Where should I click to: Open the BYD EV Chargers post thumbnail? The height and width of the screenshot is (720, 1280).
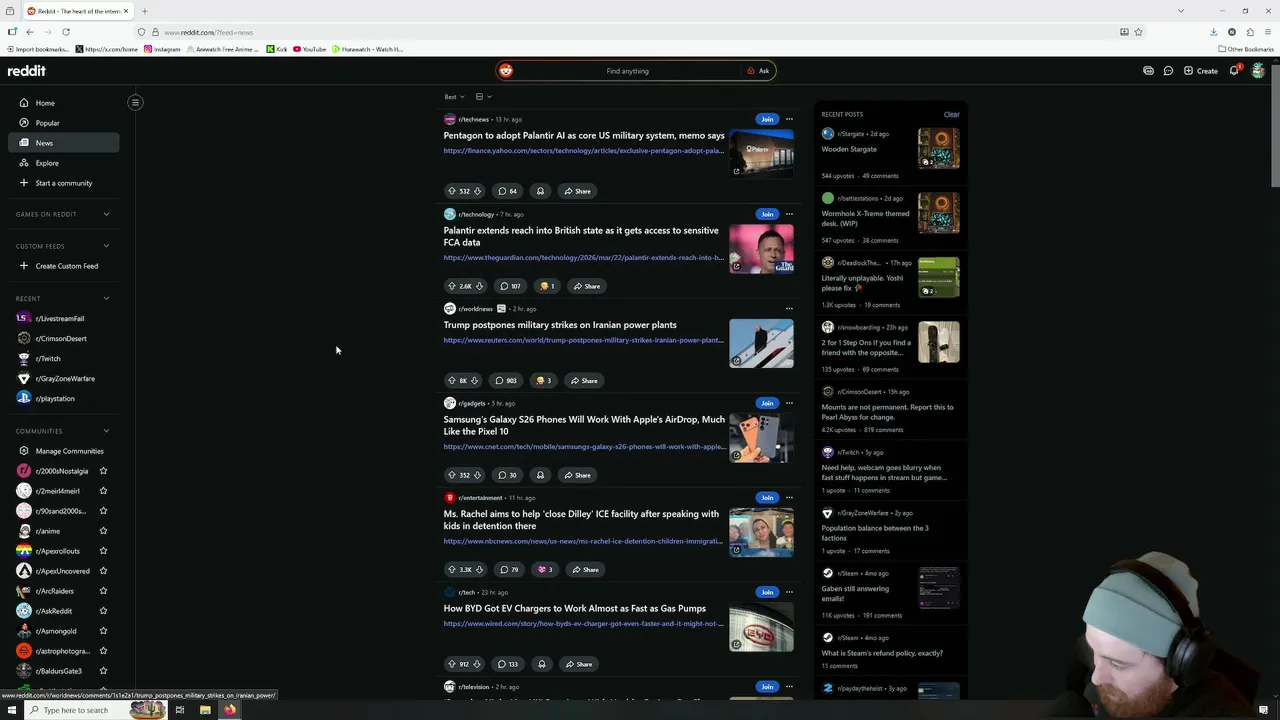tap(761, 627)
